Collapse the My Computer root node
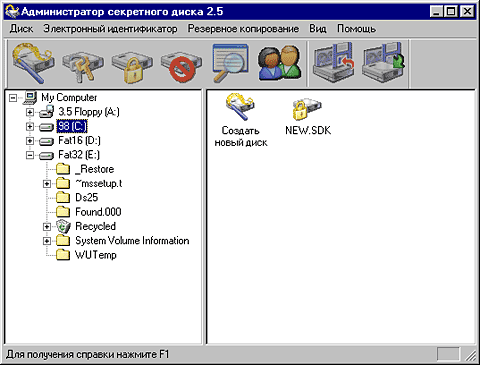The width and height of the screenshot is (480, 365). (13, 98)
